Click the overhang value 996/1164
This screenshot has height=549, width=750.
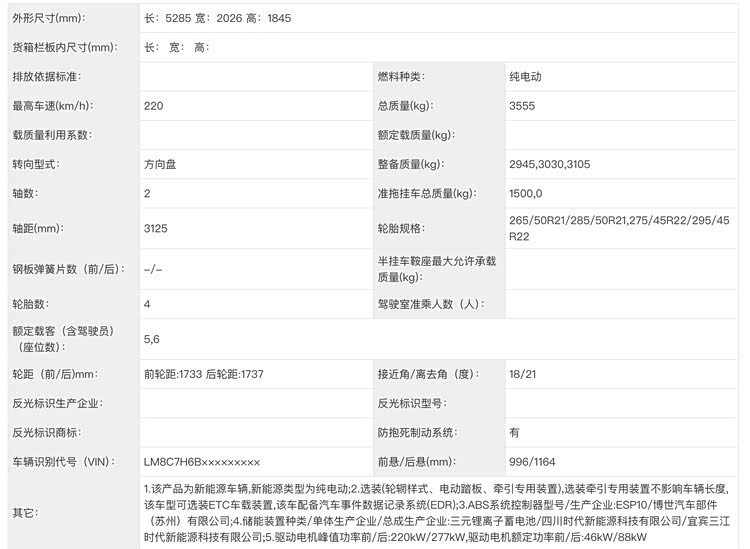[532, 462]
